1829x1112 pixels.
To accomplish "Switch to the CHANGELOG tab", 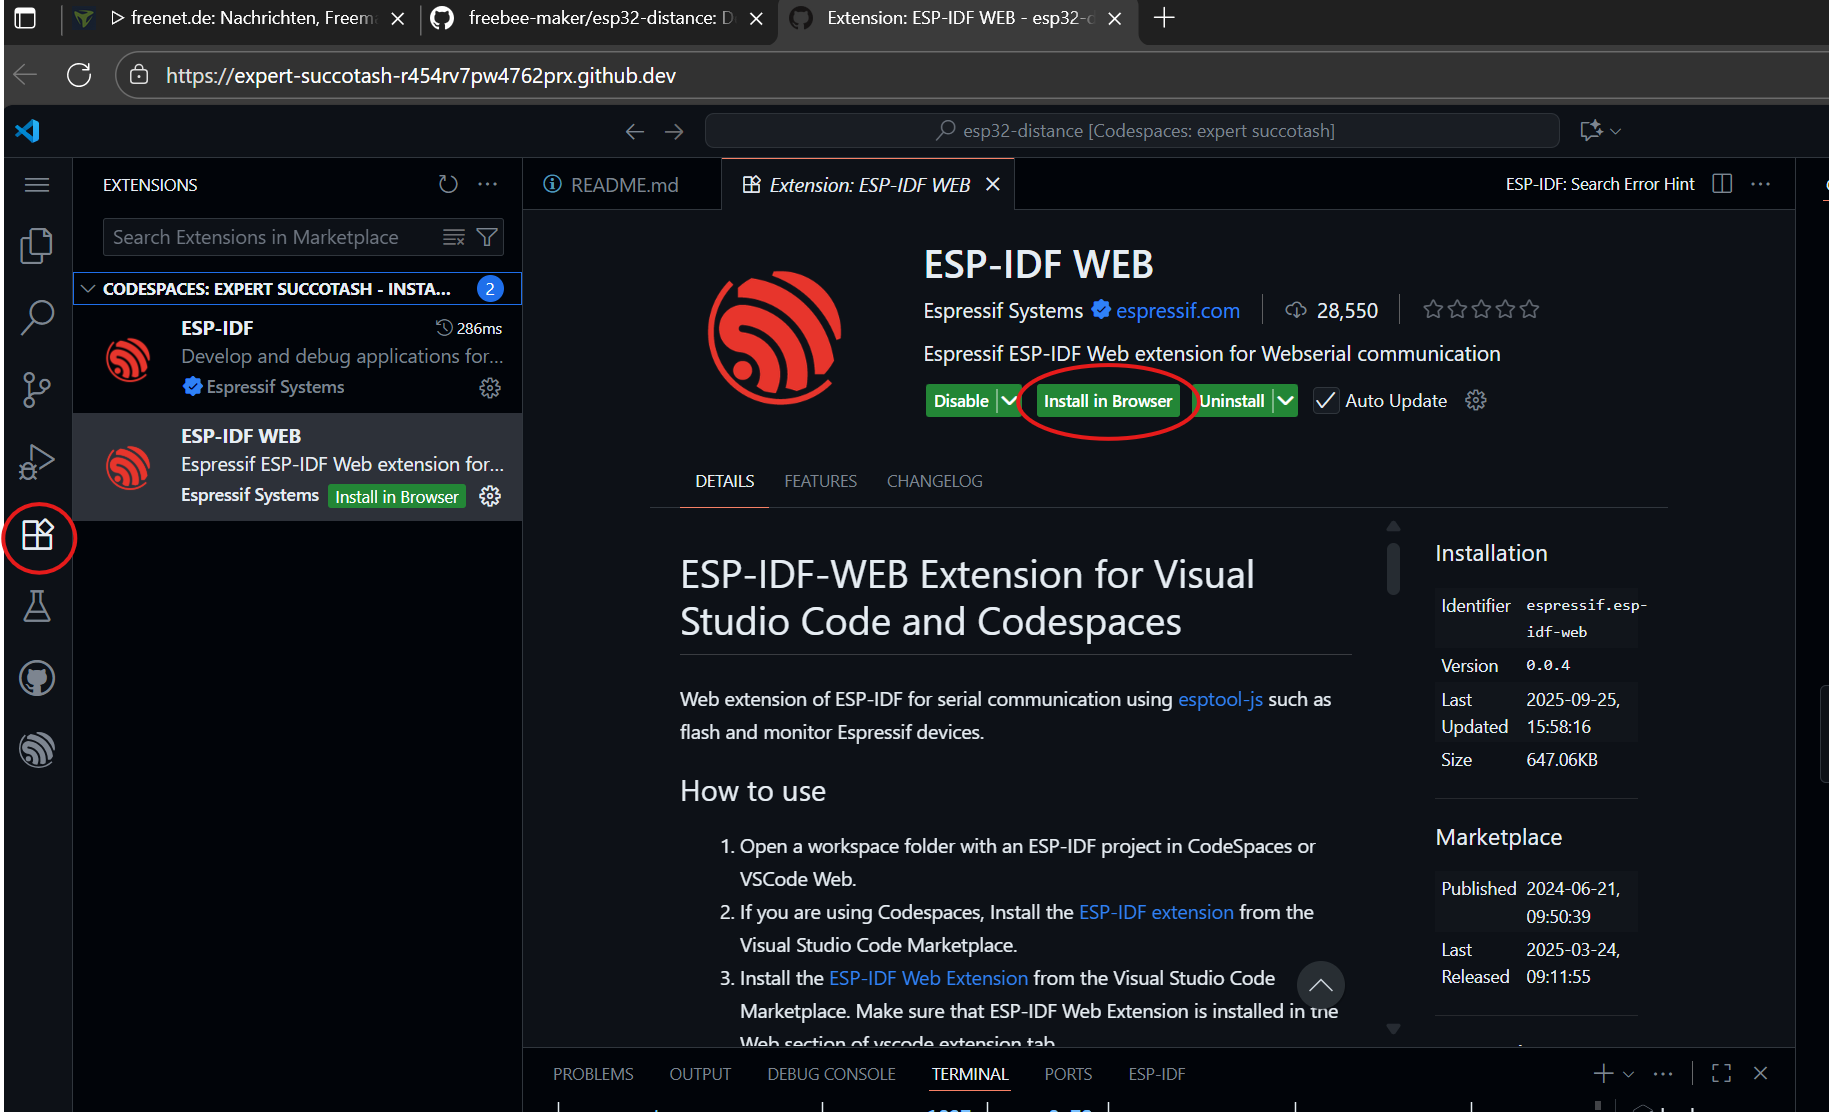I will click(x=934, y=481).
